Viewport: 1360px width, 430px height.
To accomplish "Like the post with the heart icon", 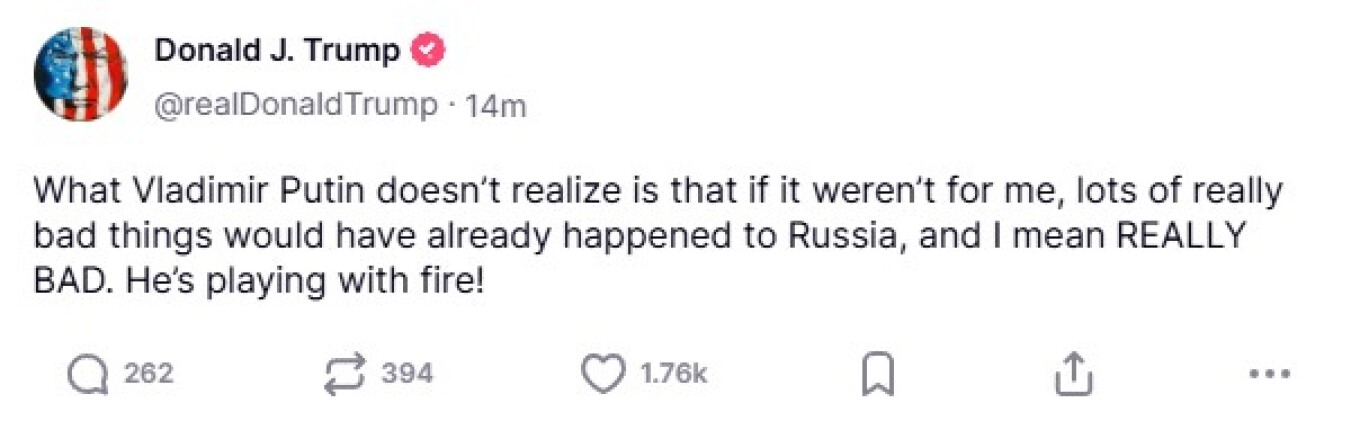I will pos(602,374).
